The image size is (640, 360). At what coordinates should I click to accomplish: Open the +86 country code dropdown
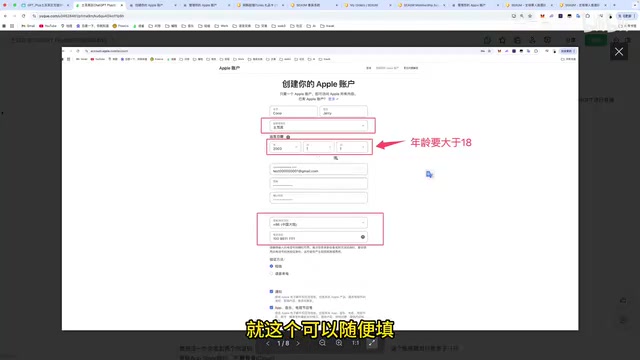pos(318,223)
